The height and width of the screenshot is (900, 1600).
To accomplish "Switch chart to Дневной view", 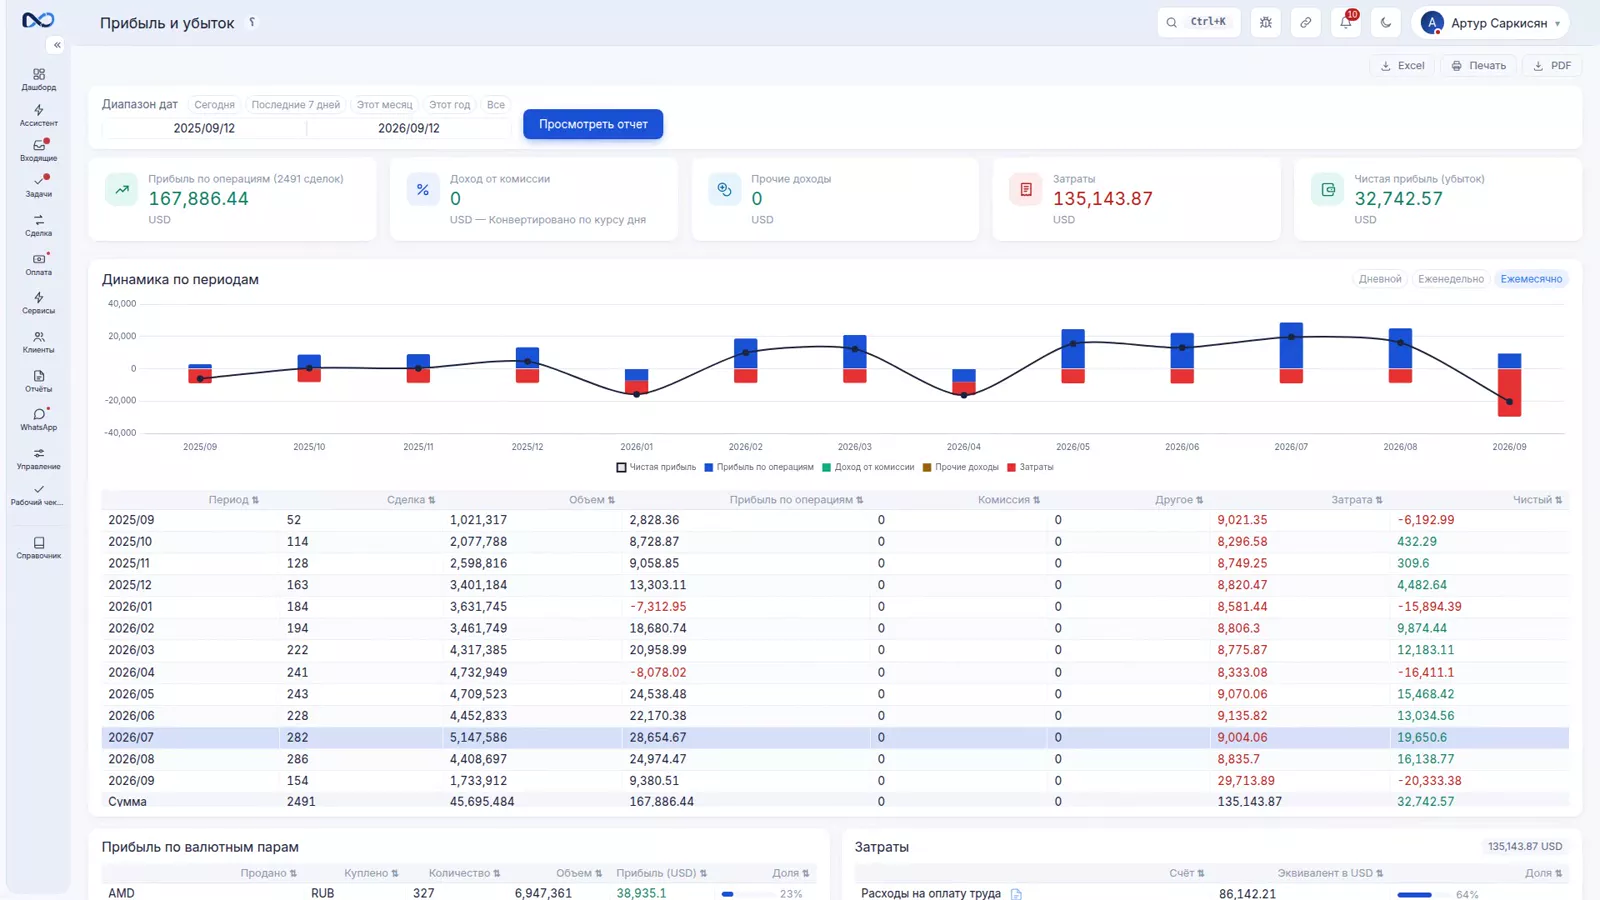I will [x=1380, y=279].
